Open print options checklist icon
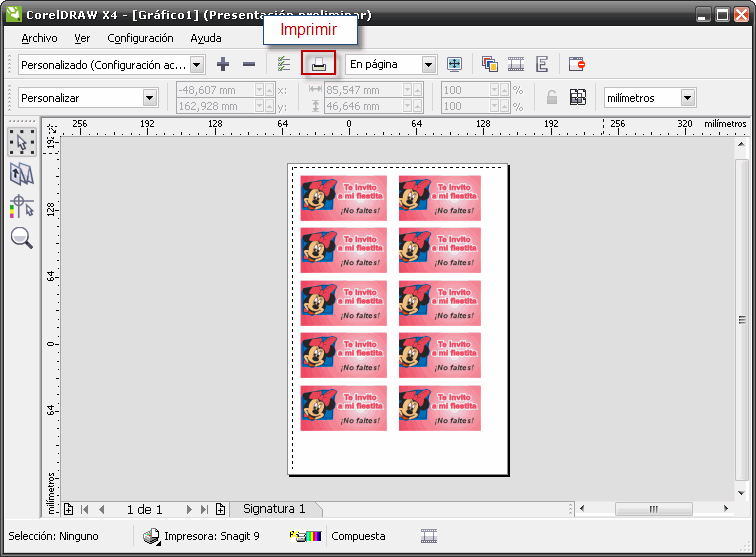 pyautogui.click(x=284, y=64)
